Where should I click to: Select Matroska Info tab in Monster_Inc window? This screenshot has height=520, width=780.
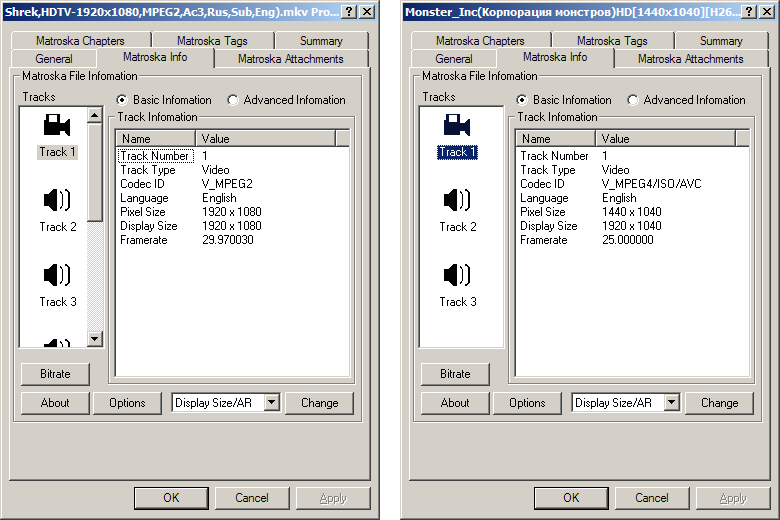coord(555,57)
